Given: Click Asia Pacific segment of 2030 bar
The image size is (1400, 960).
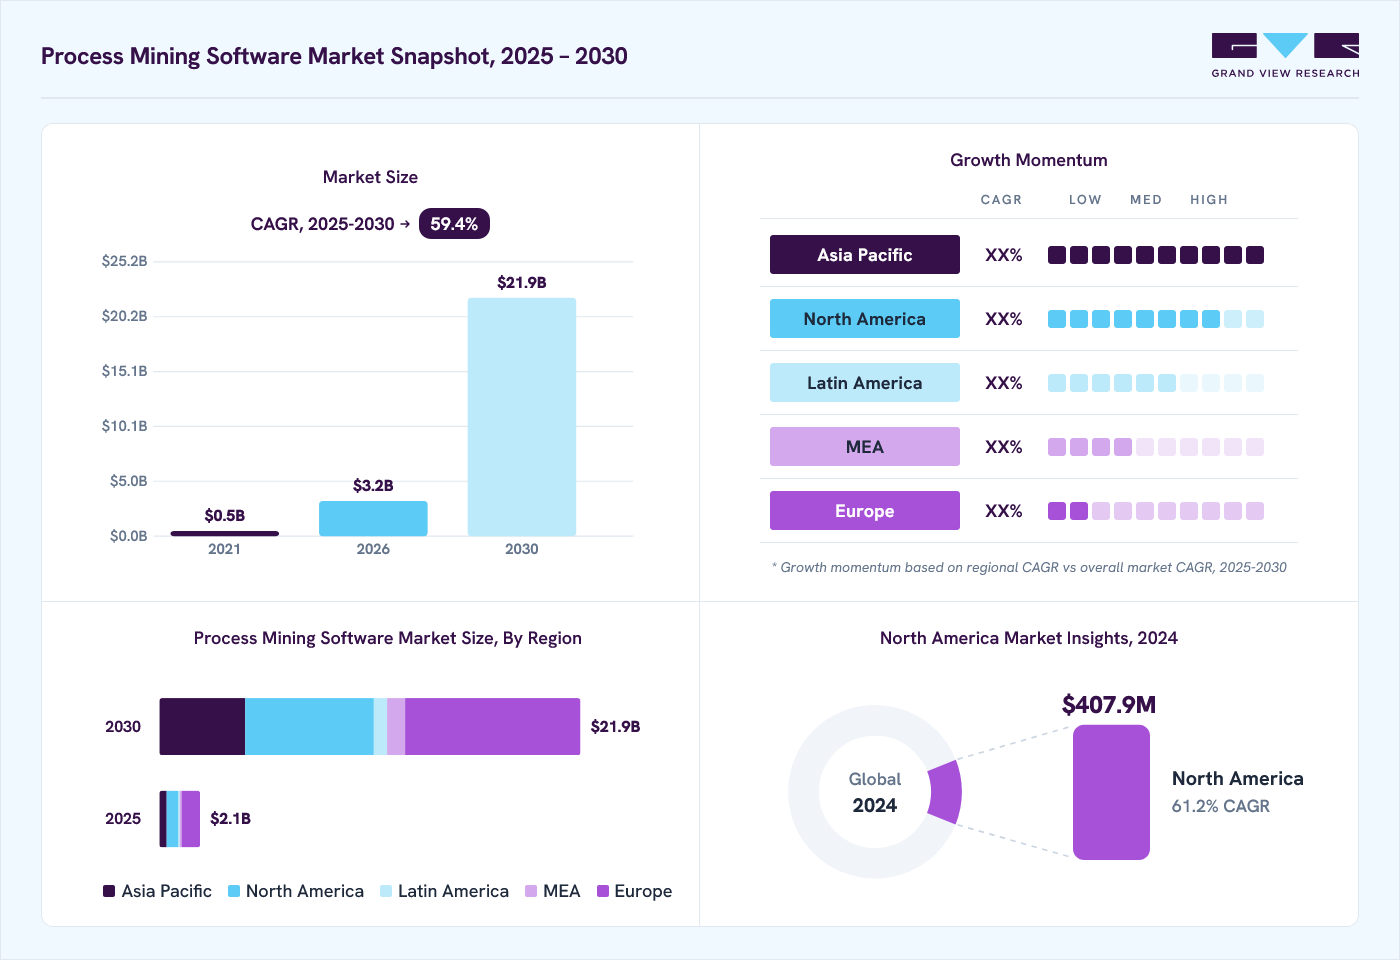Looking at the screenshot, I should click(x=202, y=726).
